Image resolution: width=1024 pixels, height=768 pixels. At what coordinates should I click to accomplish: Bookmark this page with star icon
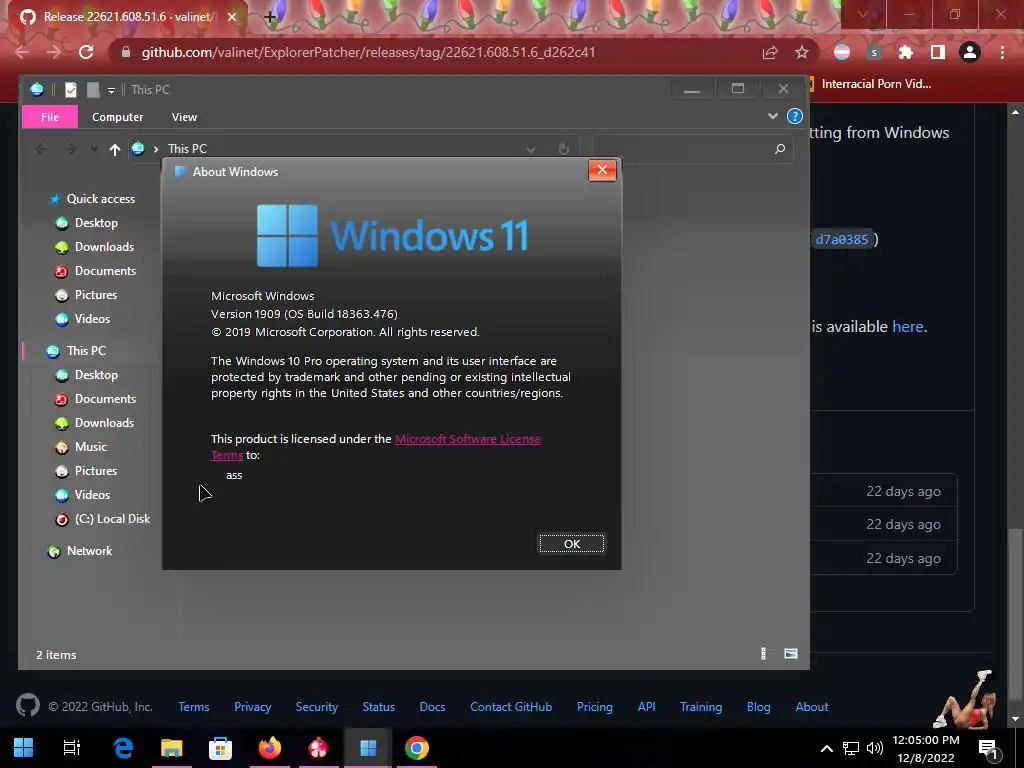[802, 52]
